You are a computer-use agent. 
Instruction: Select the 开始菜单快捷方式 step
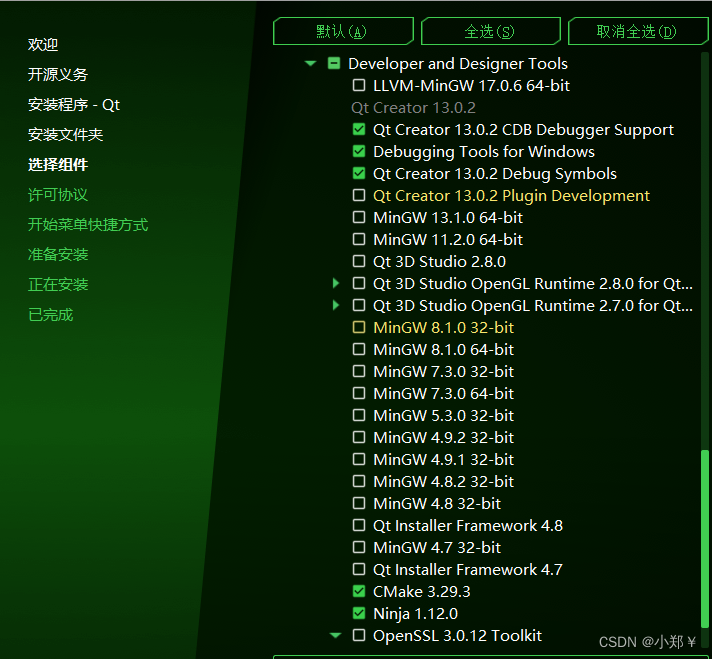[x=88, y=225]
